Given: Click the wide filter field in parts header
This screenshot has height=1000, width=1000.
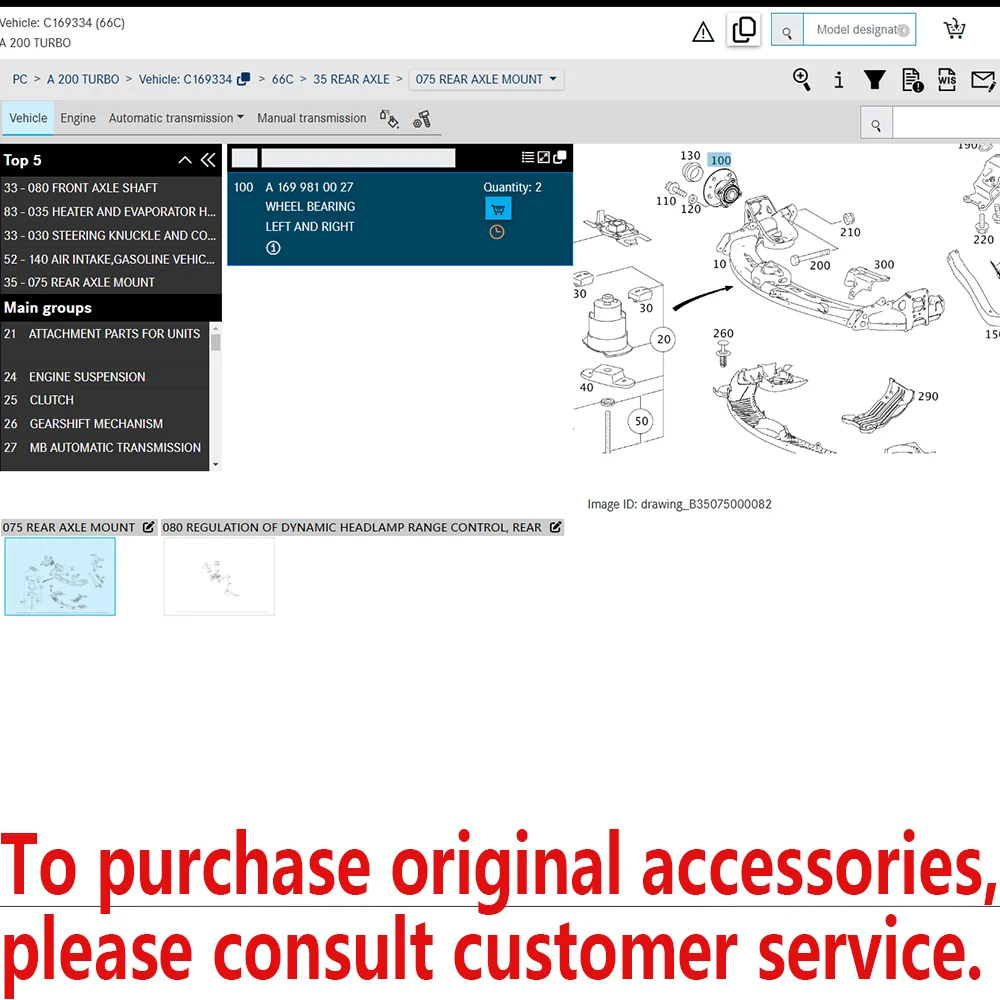Looking at the screenshot, I should 358,158.
